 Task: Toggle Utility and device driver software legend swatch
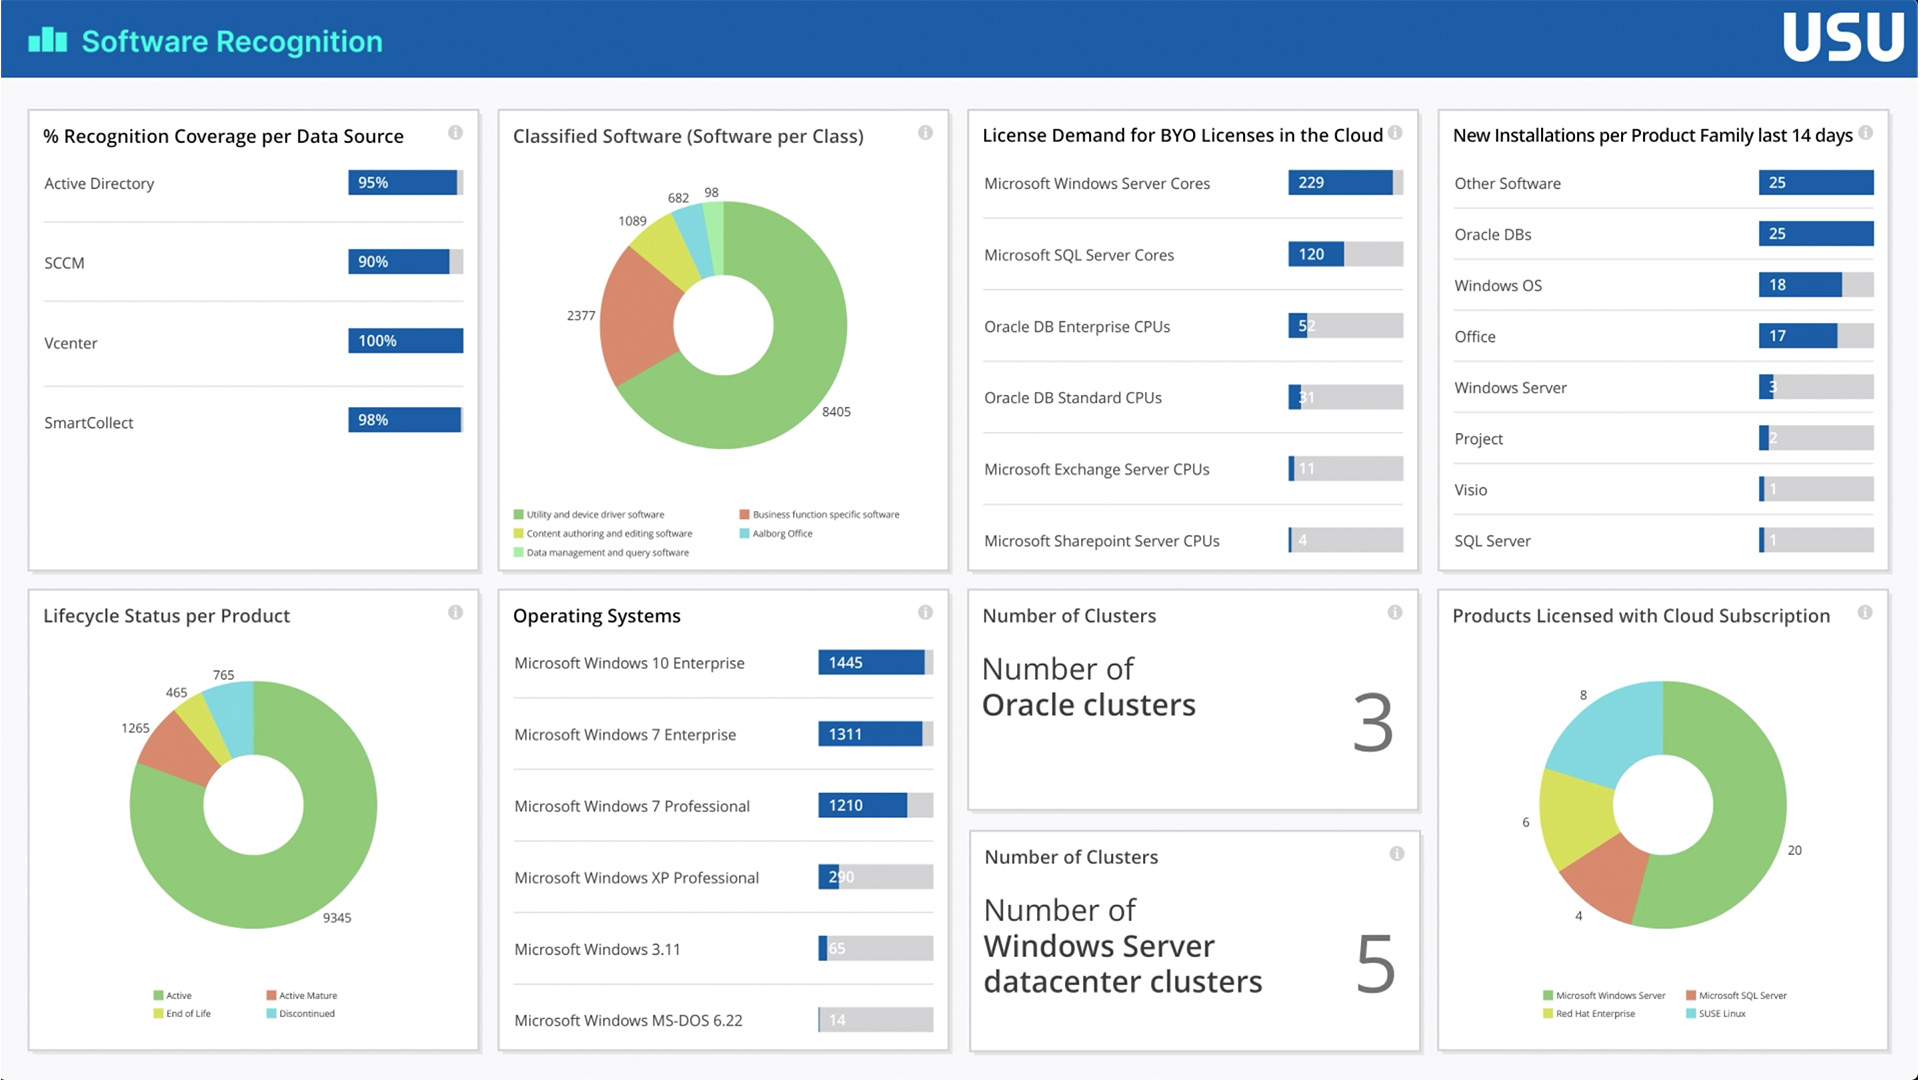(518, 515)
